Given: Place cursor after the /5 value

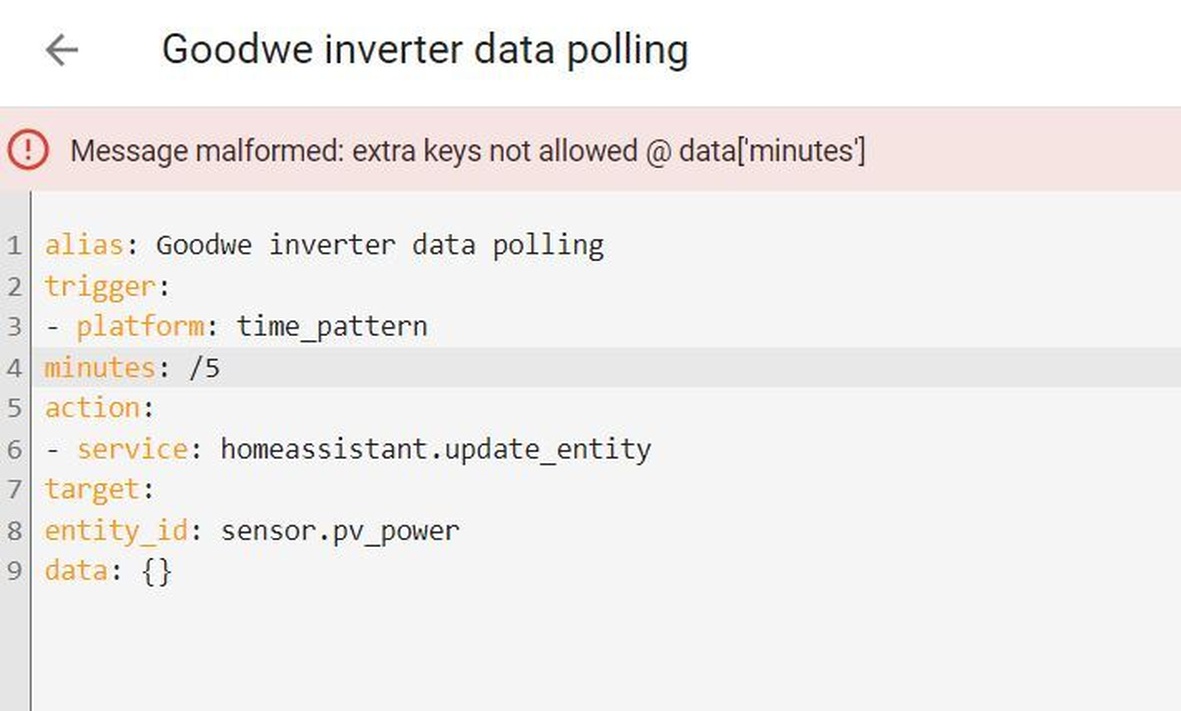Looking at the screenshot, I should pos(221,368).
